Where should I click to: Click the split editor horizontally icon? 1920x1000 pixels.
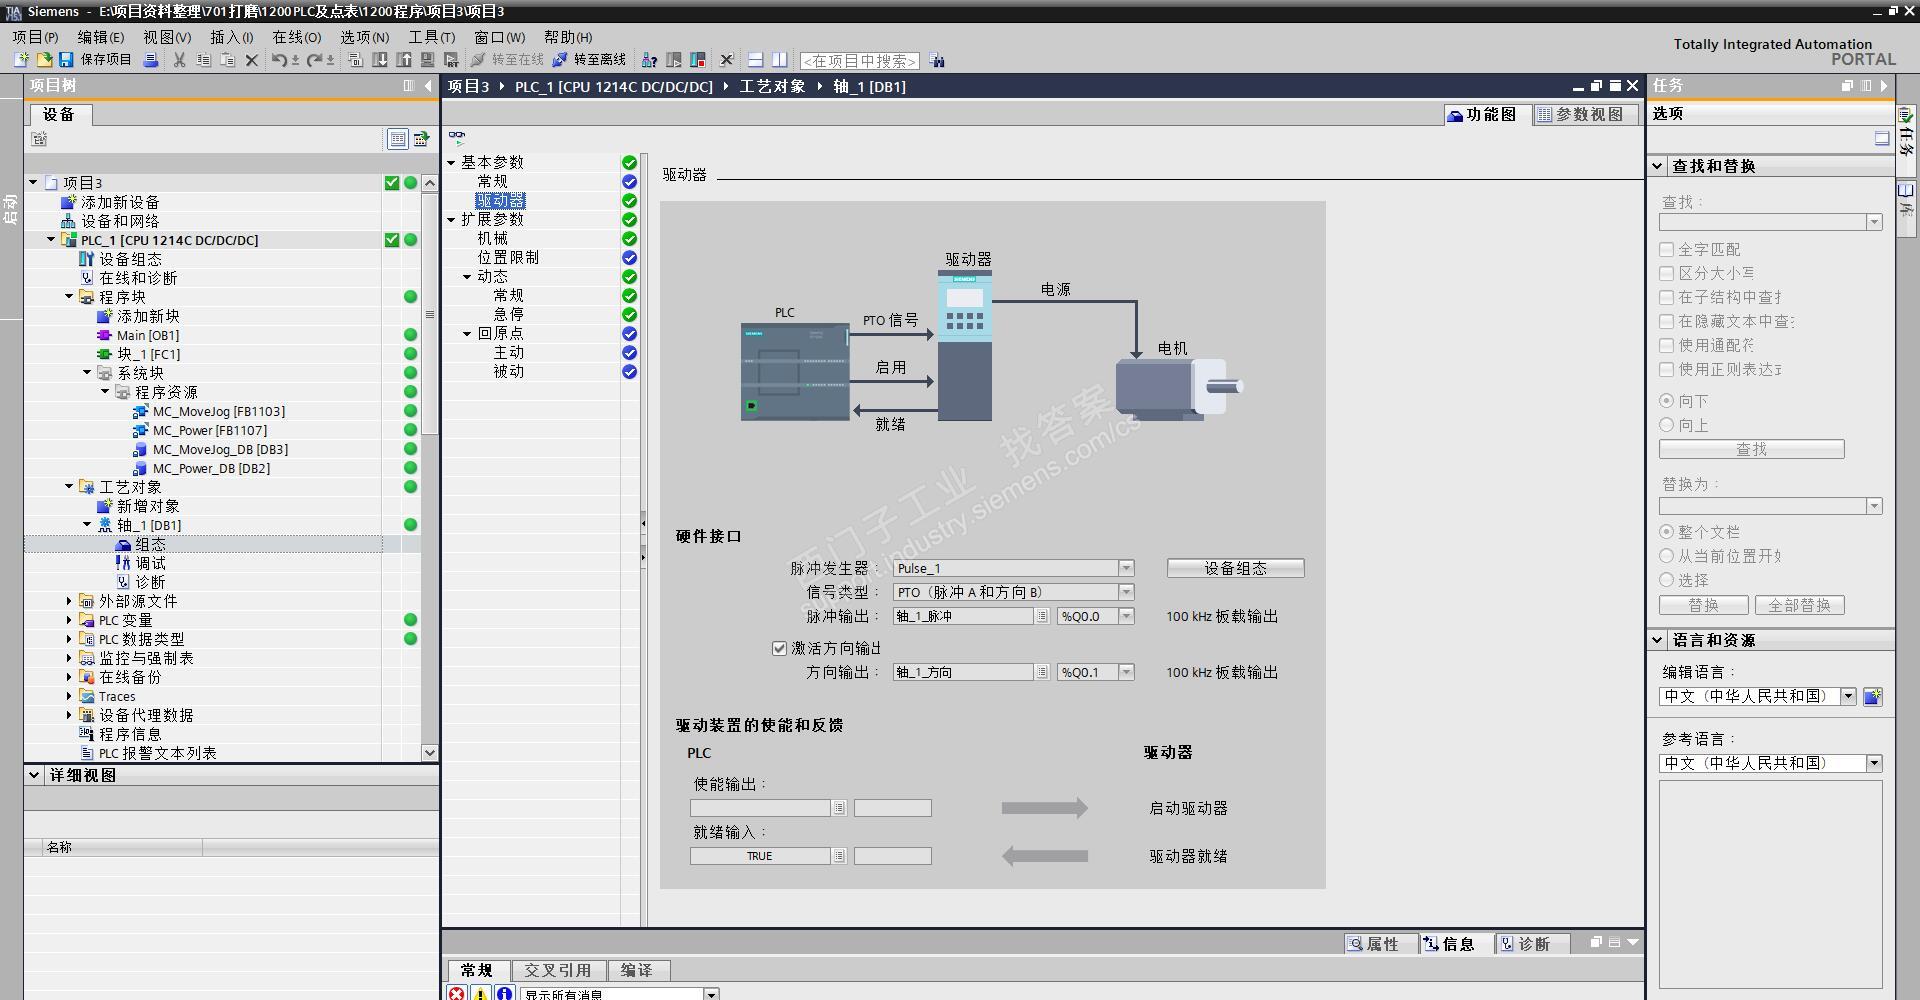tap(755, 60)
